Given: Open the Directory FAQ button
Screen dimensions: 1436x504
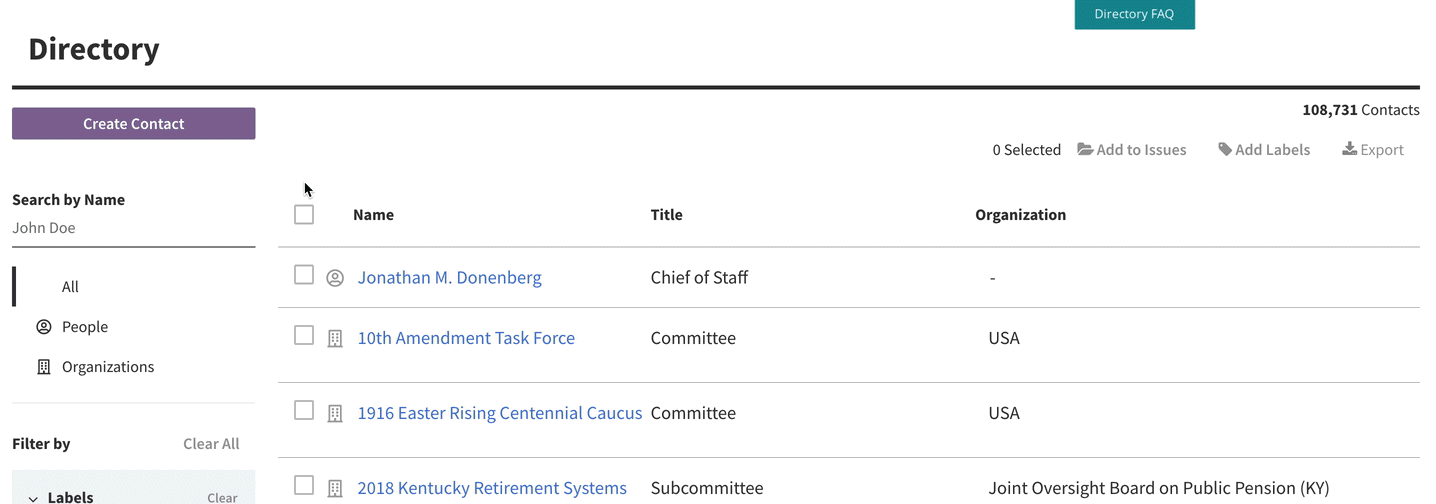Looking at the screenshot, I should pyautogui.click(x=1134, y=14).
